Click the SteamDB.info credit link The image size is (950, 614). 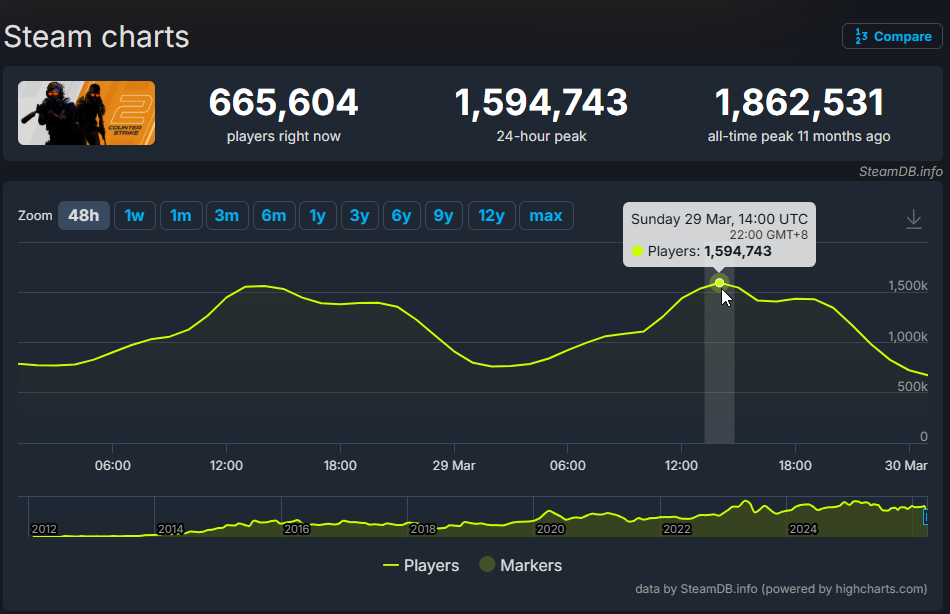(900, 171)
